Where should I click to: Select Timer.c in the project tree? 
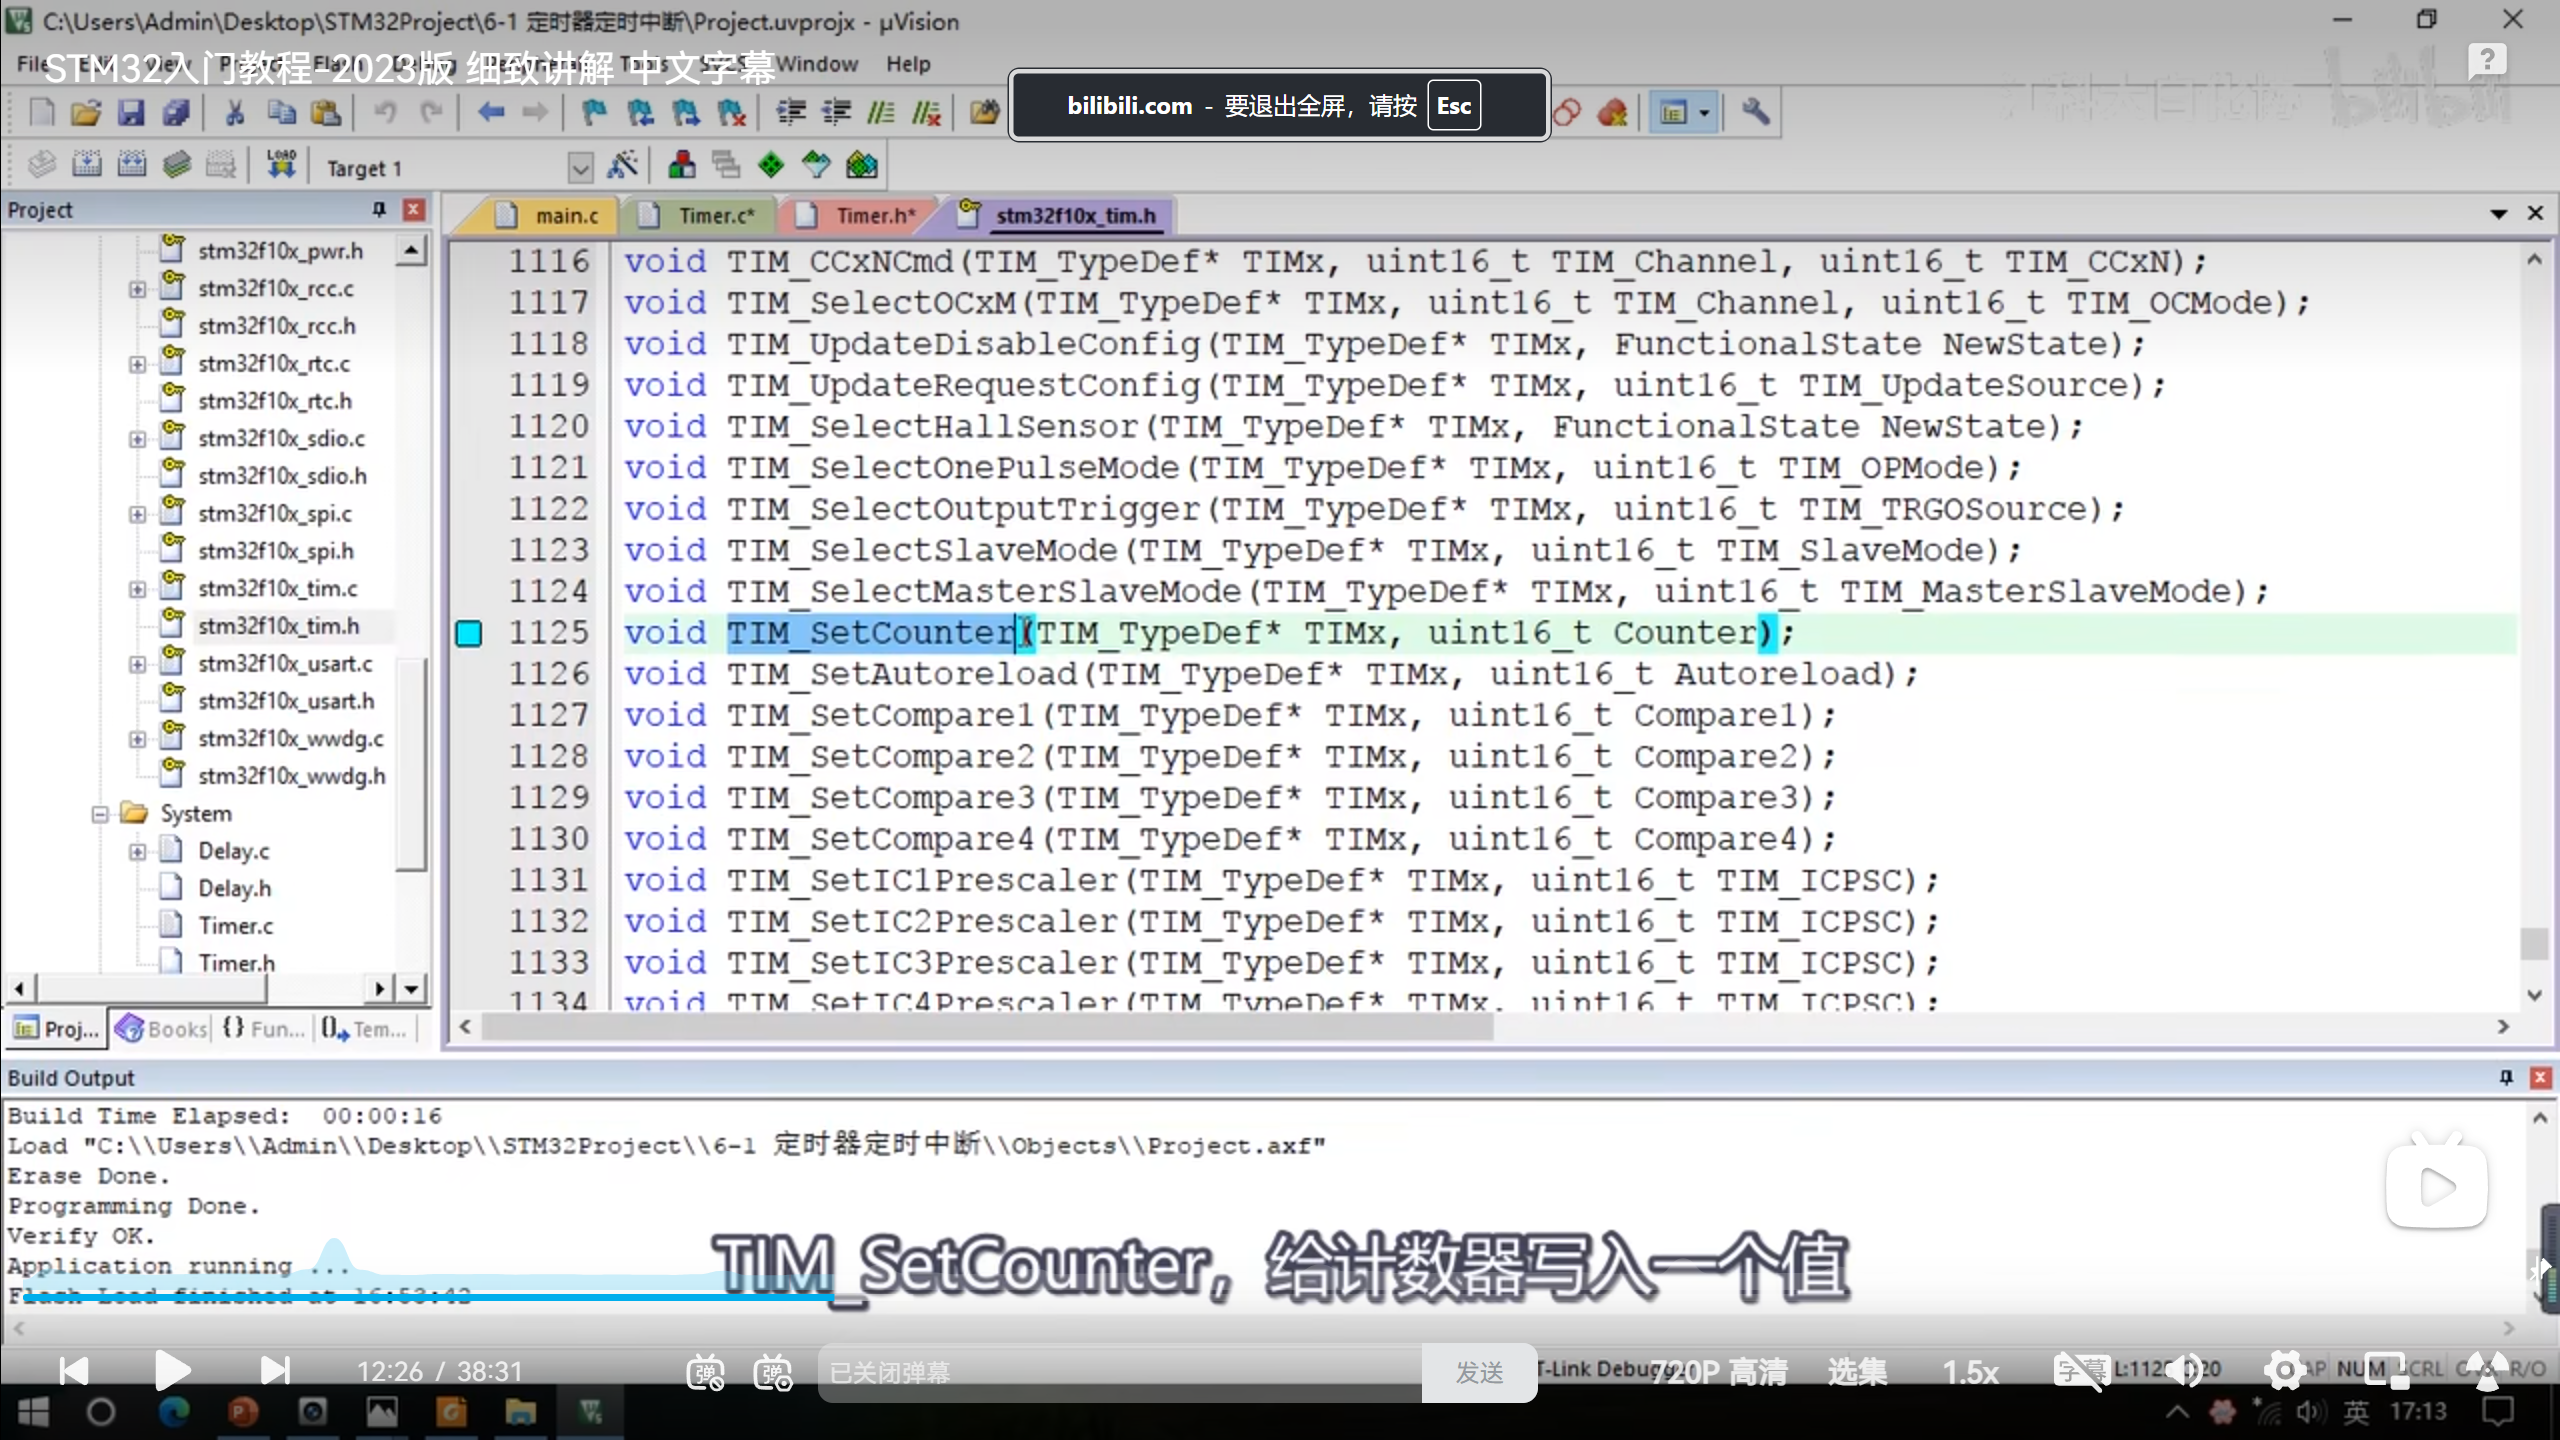[x=235, y=926]
